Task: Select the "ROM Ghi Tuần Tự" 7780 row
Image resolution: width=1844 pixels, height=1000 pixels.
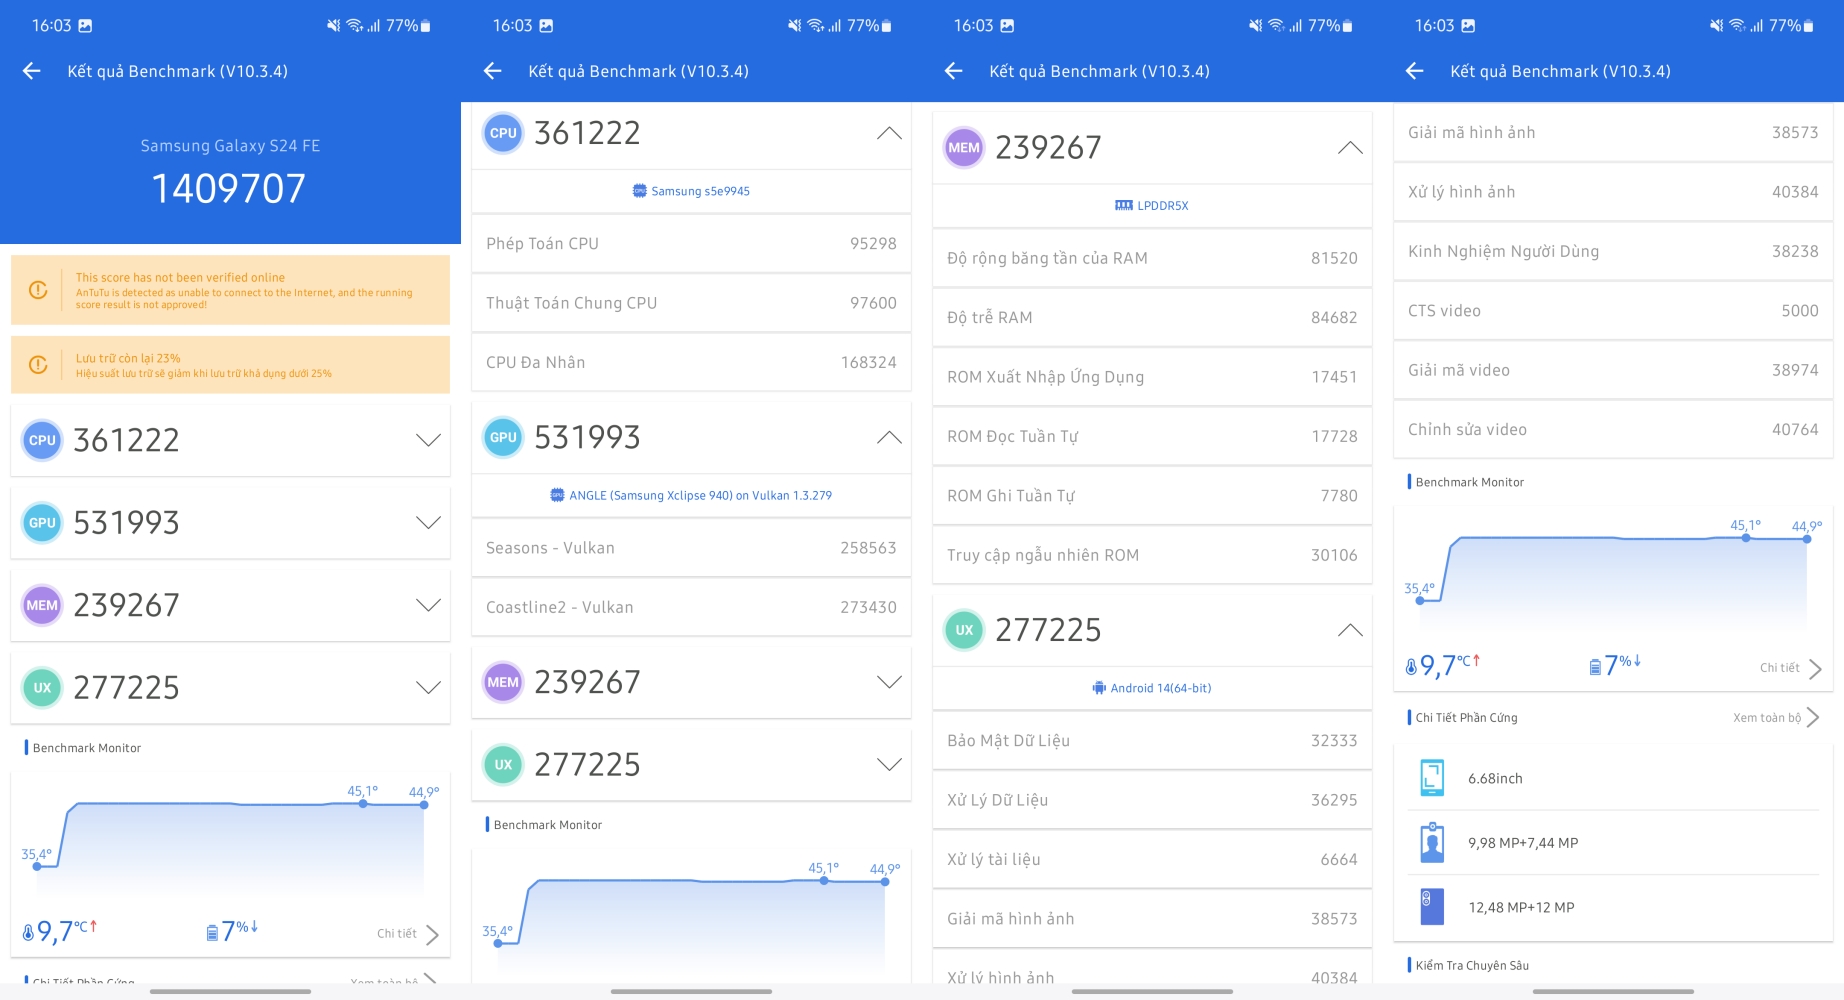Action: point(1152,496)
